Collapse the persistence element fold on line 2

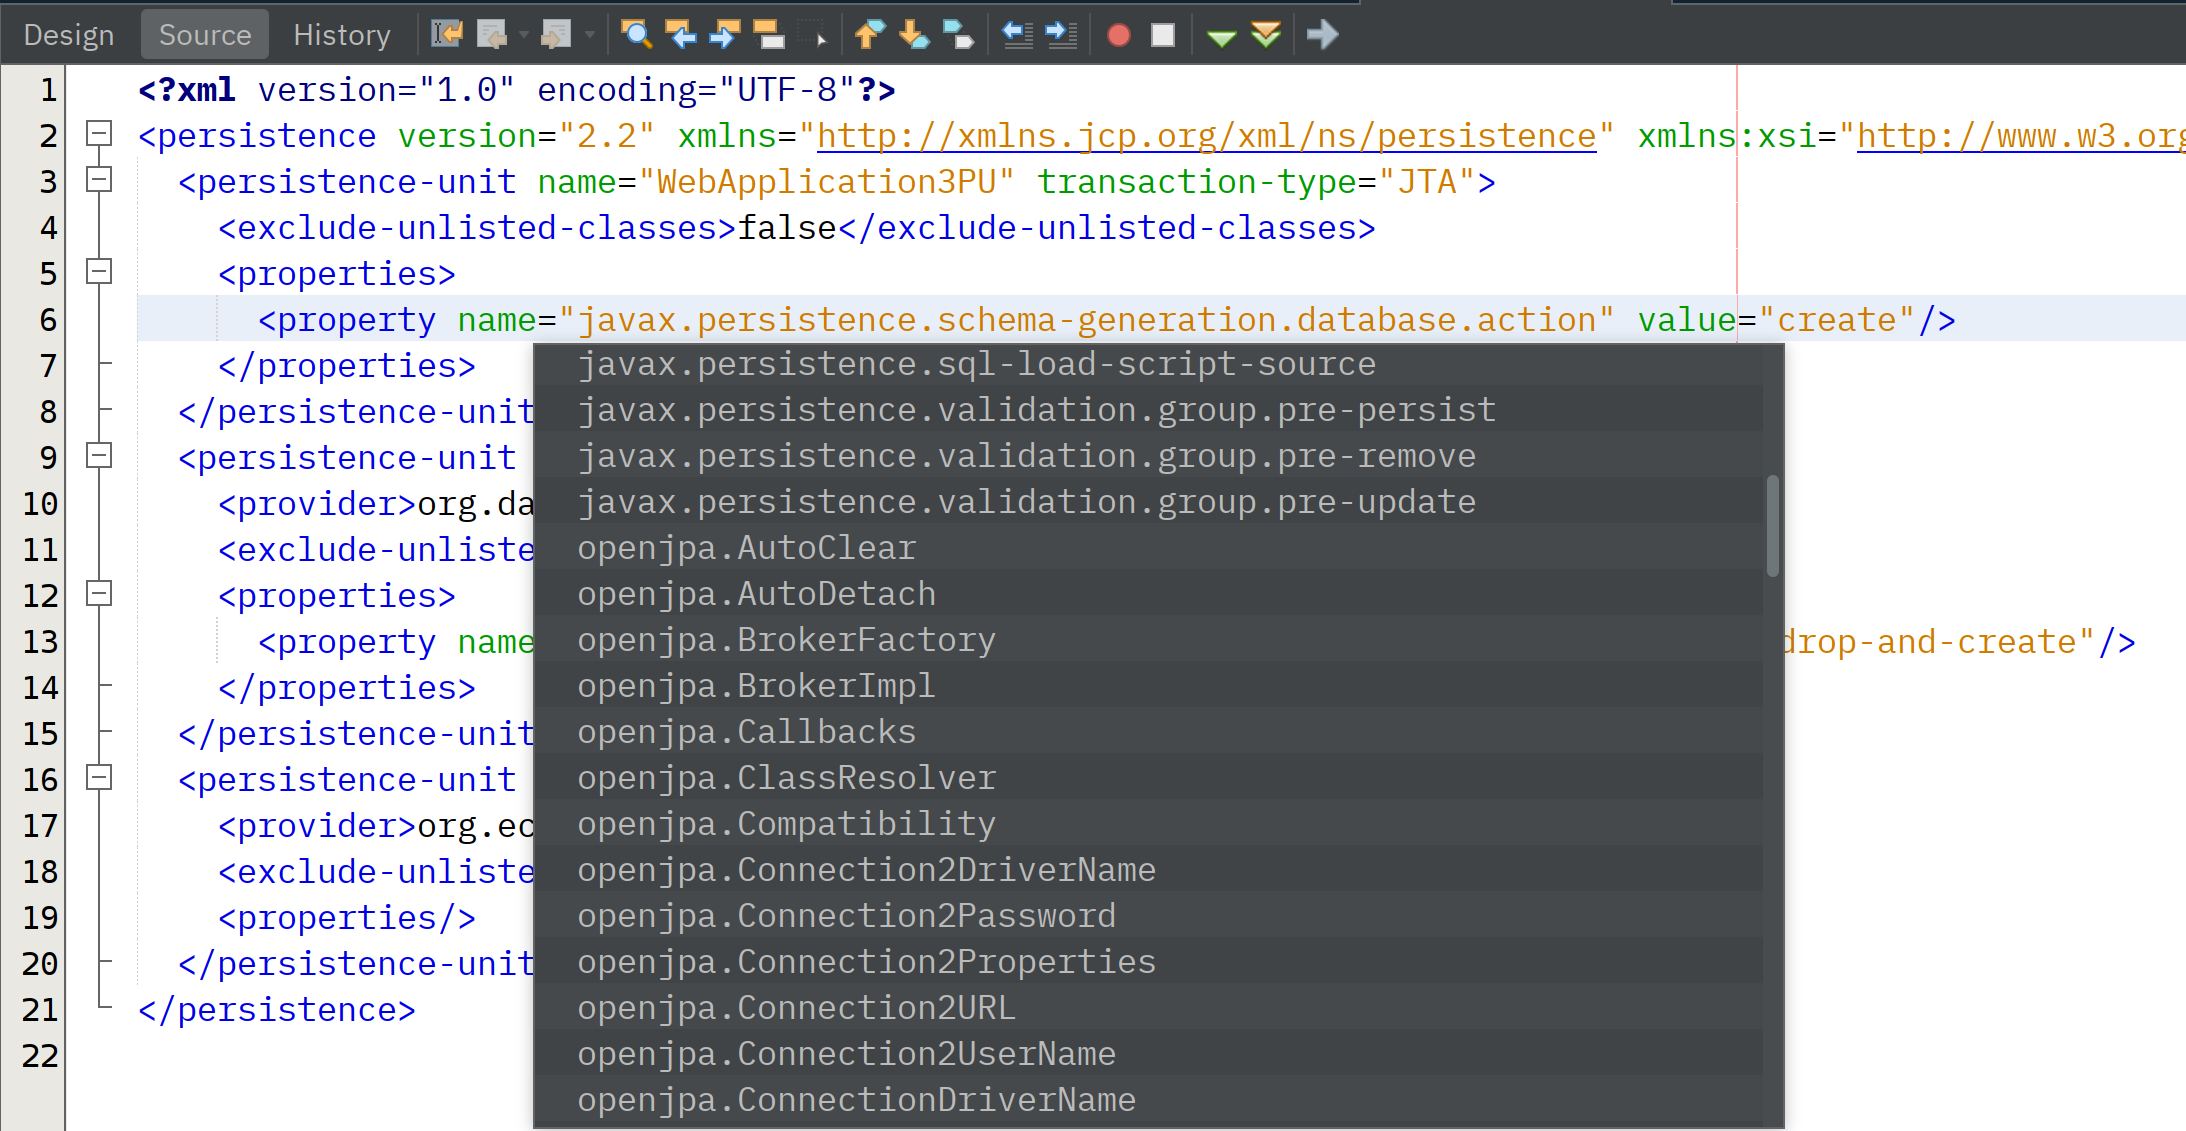click(x=99, y=133)
